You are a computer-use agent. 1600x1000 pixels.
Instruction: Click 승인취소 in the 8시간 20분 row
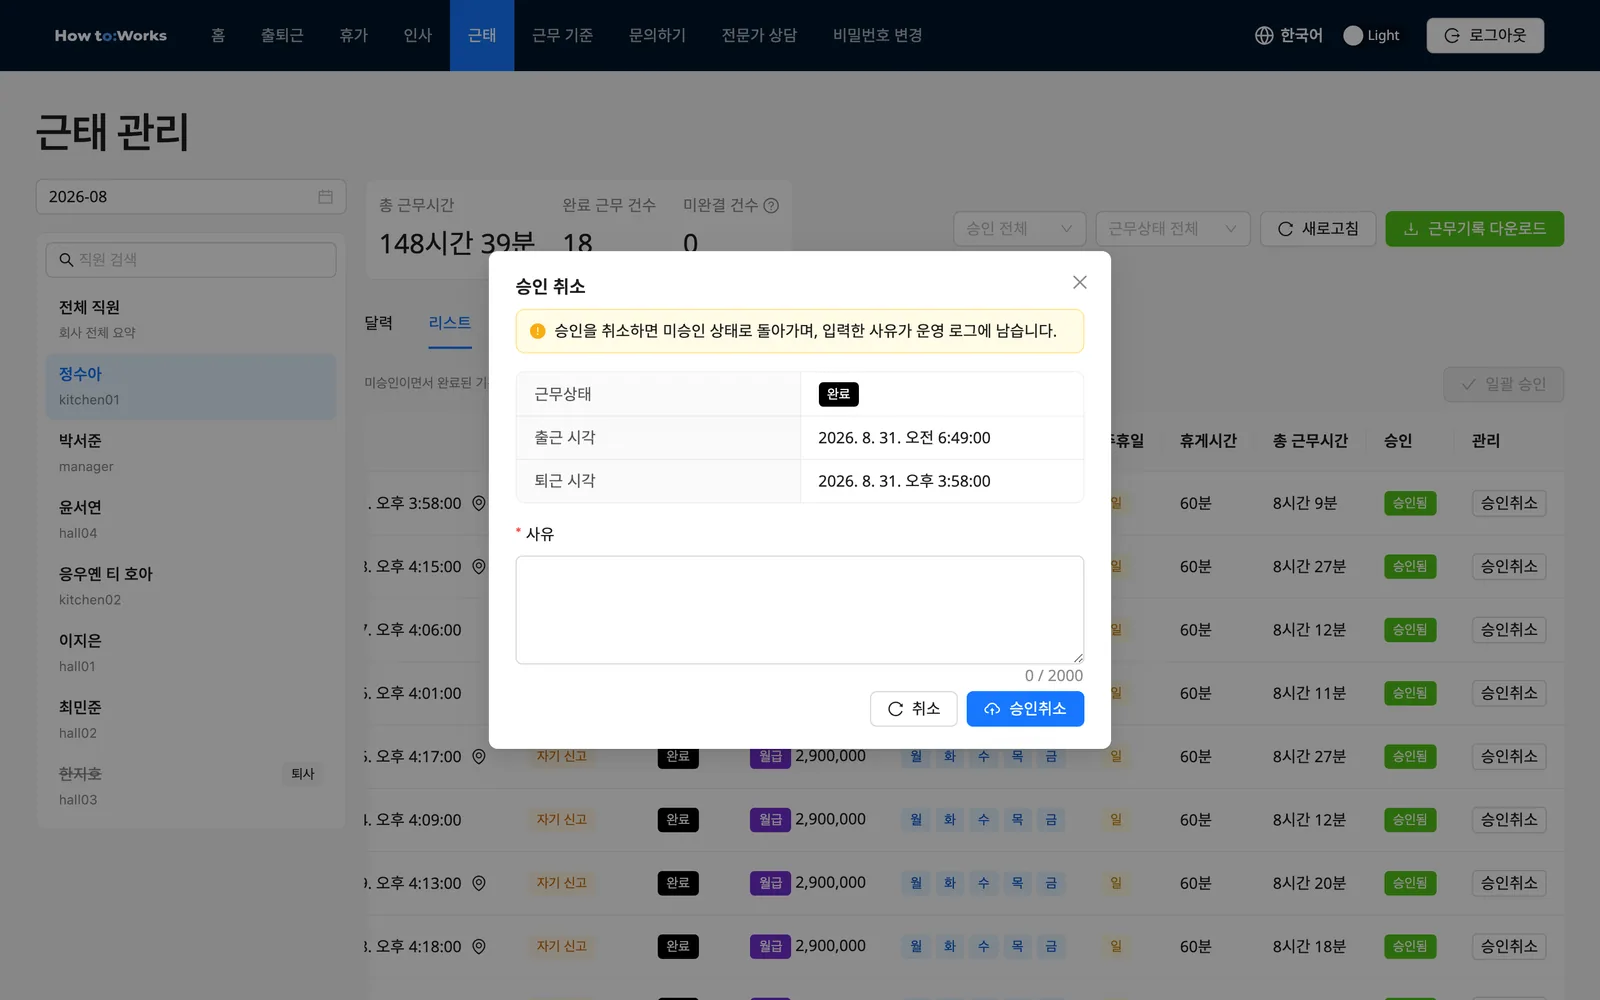coord(1509,883)
